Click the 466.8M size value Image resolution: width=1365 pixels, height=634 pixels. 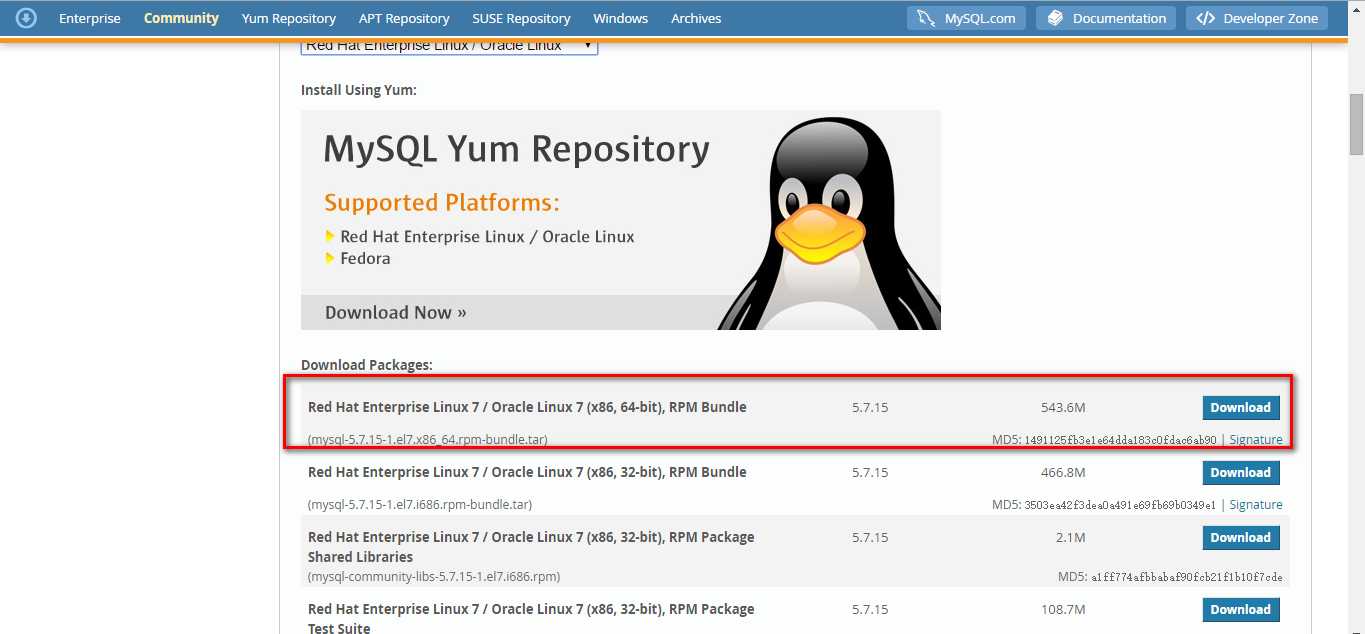[x=1063, y=472]
